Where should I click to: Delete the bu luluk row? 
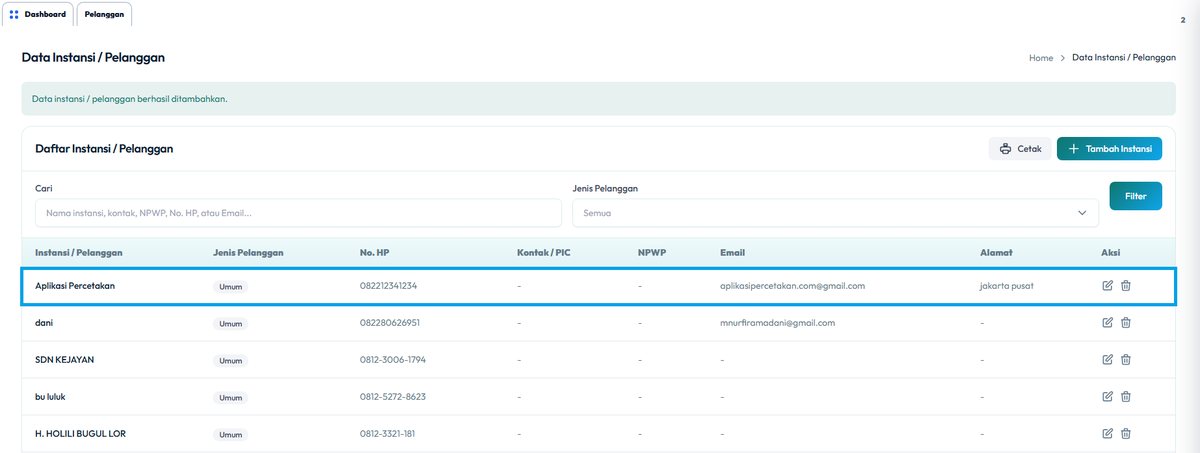tap(1126, 397)
